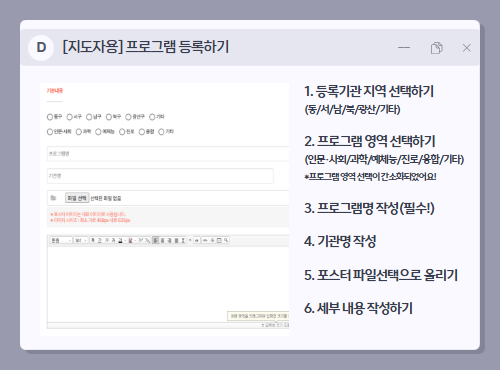Minimize the 프로그램 등록하기 window
Viewport: 500px width, 370px height.
point(404,48)
